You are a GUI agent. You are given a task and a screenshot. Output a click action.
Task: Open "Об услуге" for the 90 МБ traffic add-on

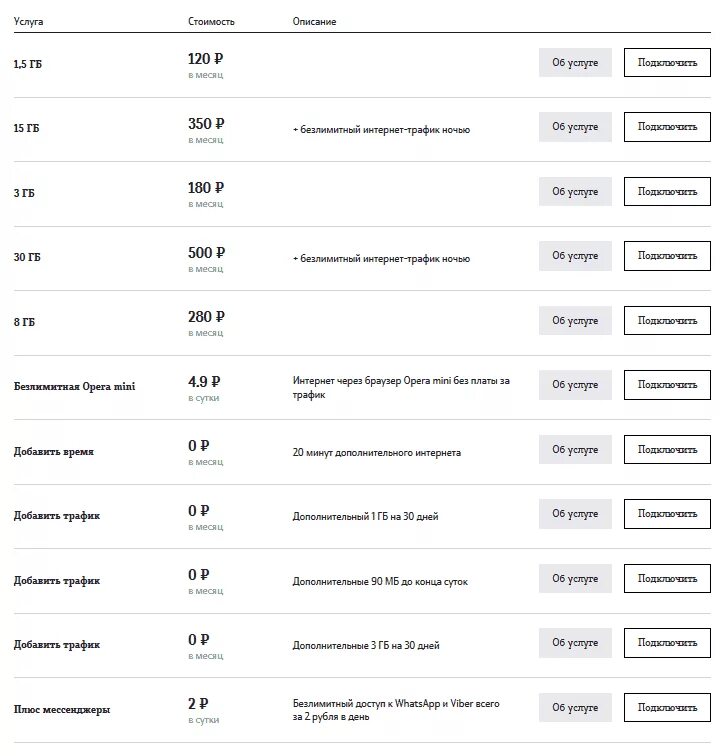click(x=575, y=579)
